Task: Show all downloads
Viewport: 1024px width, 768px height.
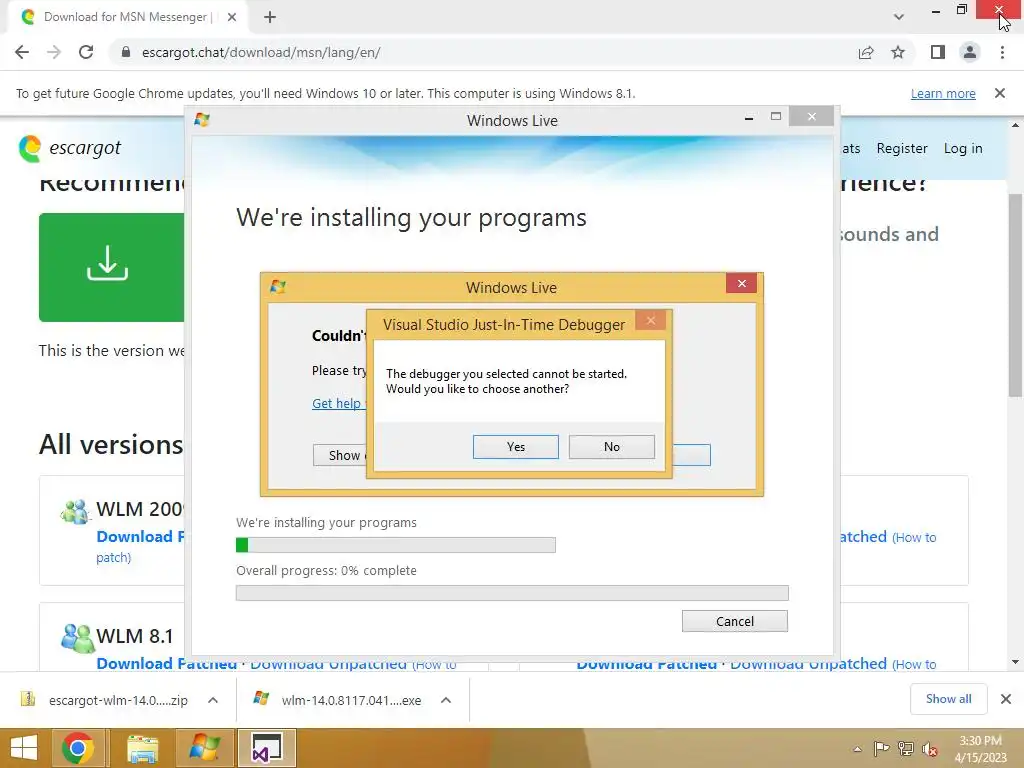Action: pyautogui.click(x=948, y=699)
